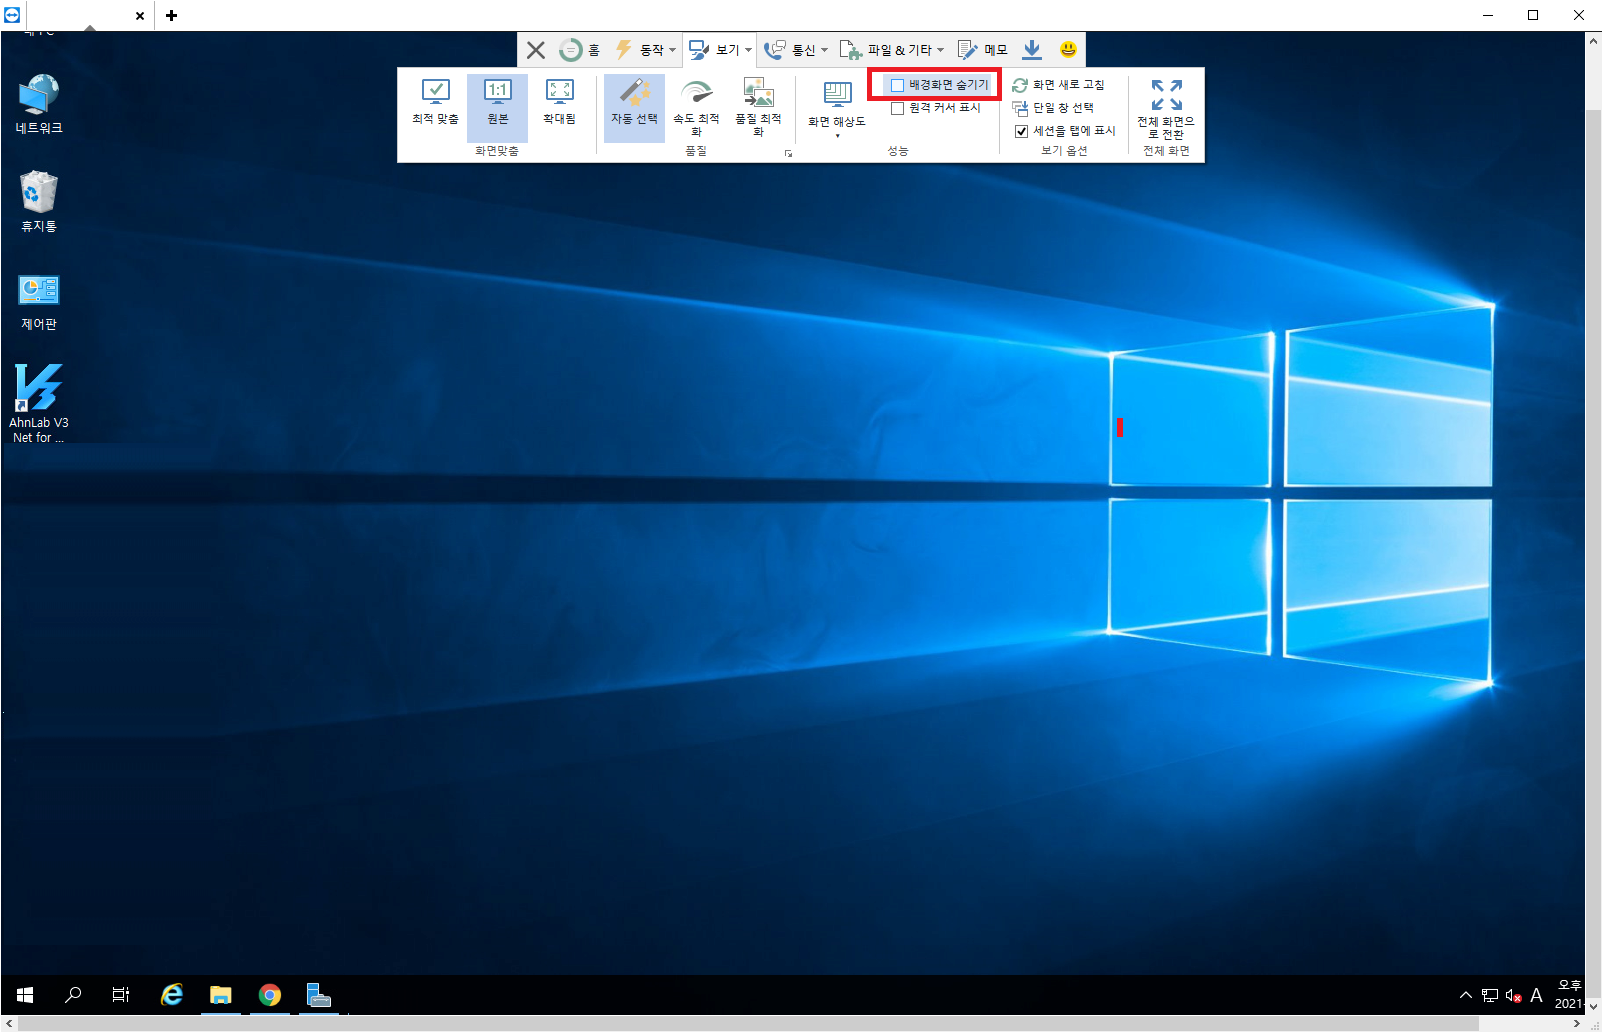Screen dimensions: 1603x1033
Task: Click the AhnLab V3 Net shortcut
Action: tap(39, 404)
